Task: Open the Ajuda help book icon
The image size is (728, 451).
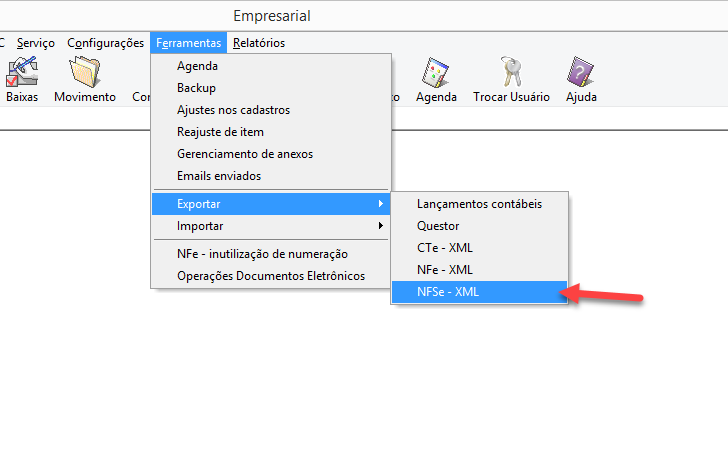Action: point(581,75)
